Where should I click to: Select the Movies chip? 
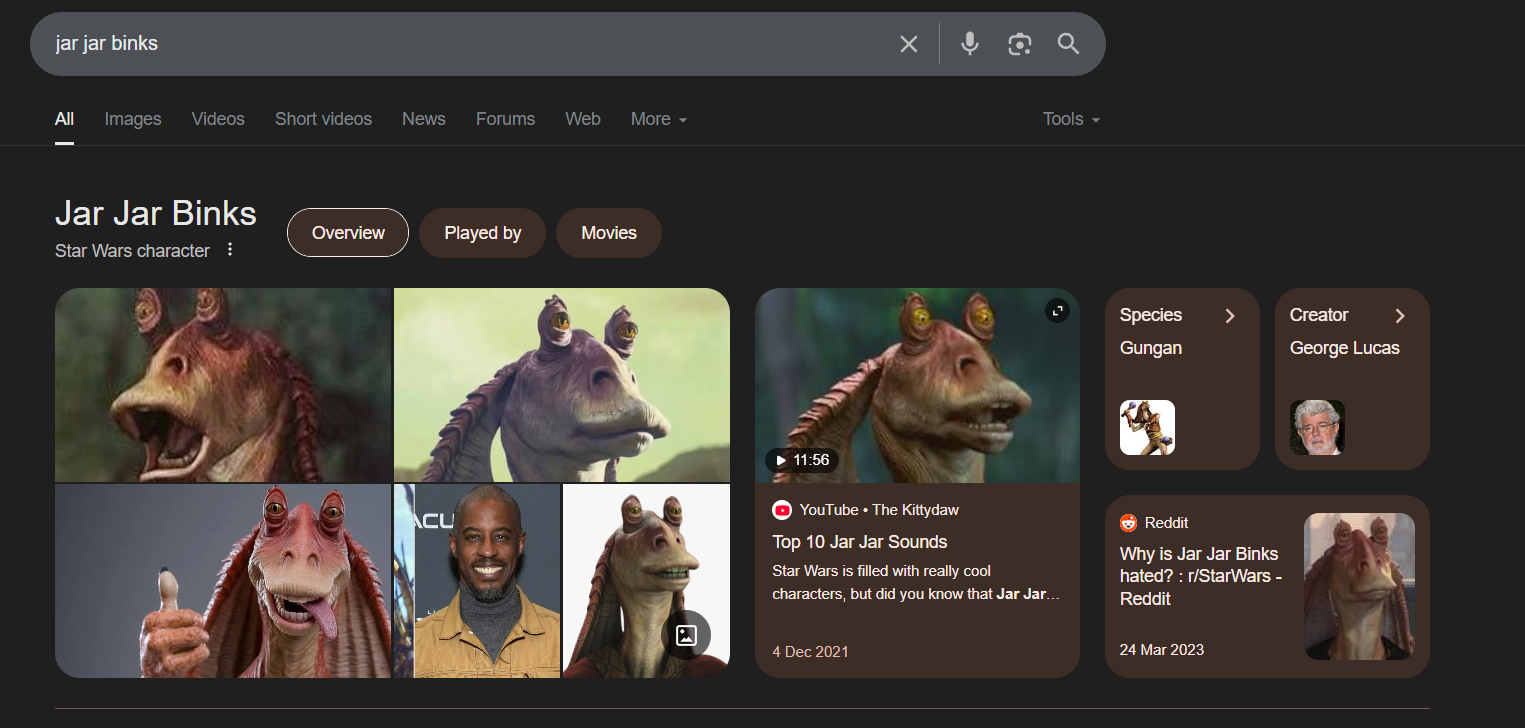point(609,233)
